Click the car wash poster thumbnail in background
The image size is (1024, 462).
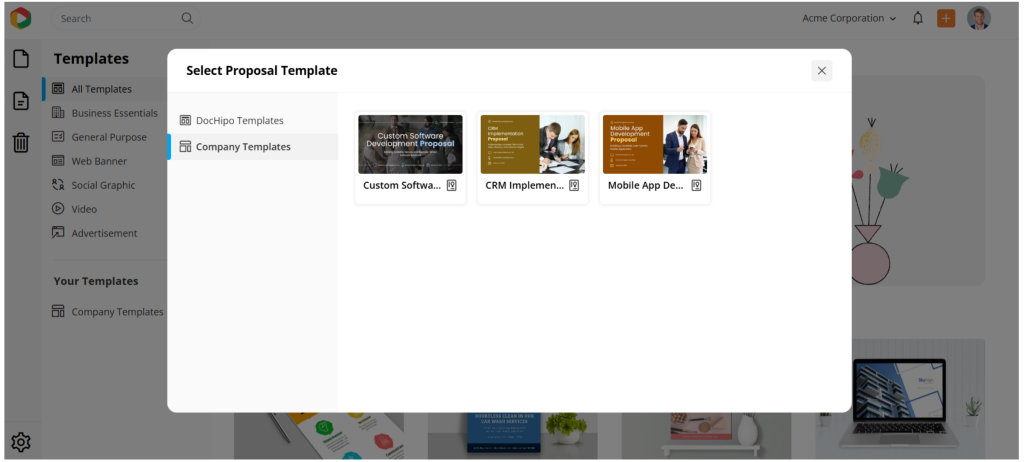tap(513, 435)
